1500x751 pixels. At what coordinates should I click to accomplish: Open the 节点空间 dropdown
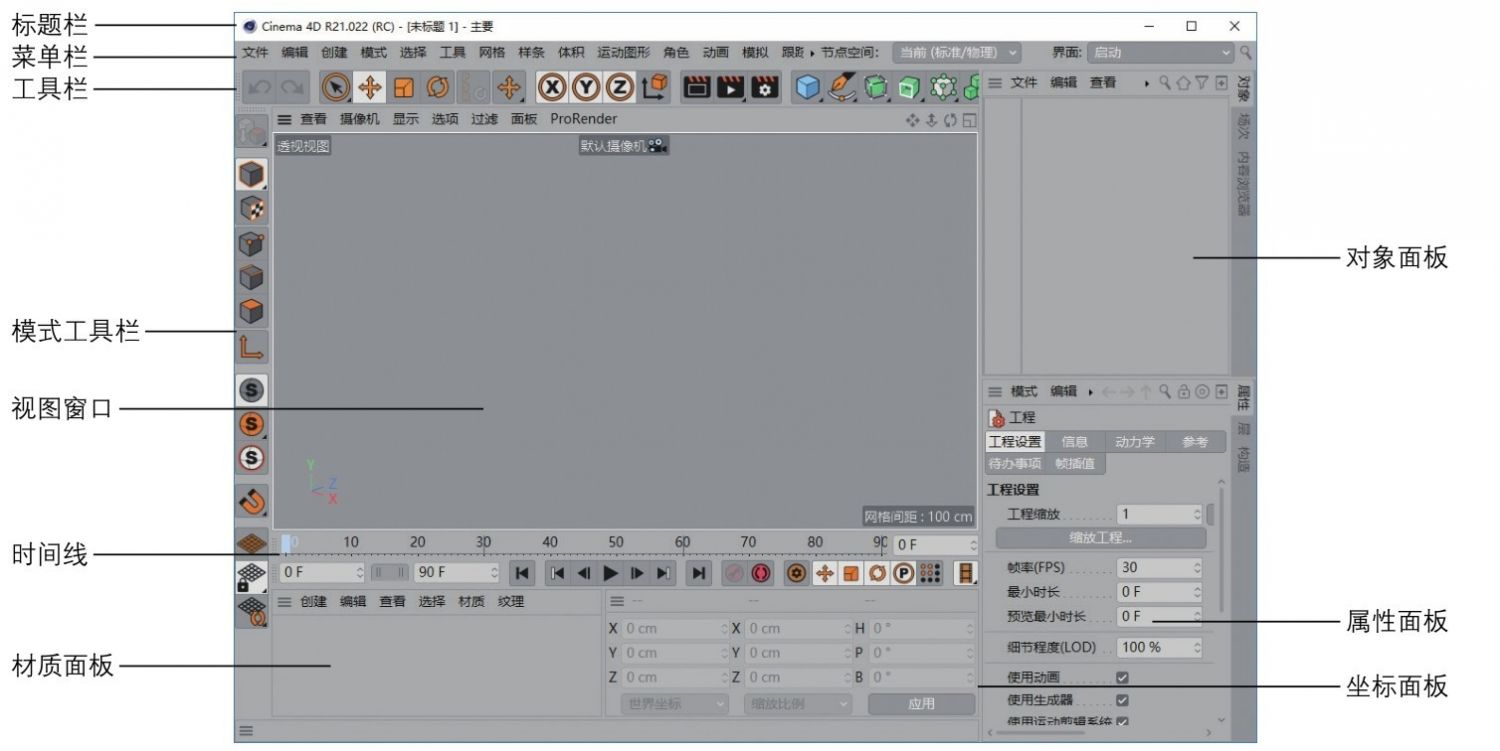(x=957, y=53)
